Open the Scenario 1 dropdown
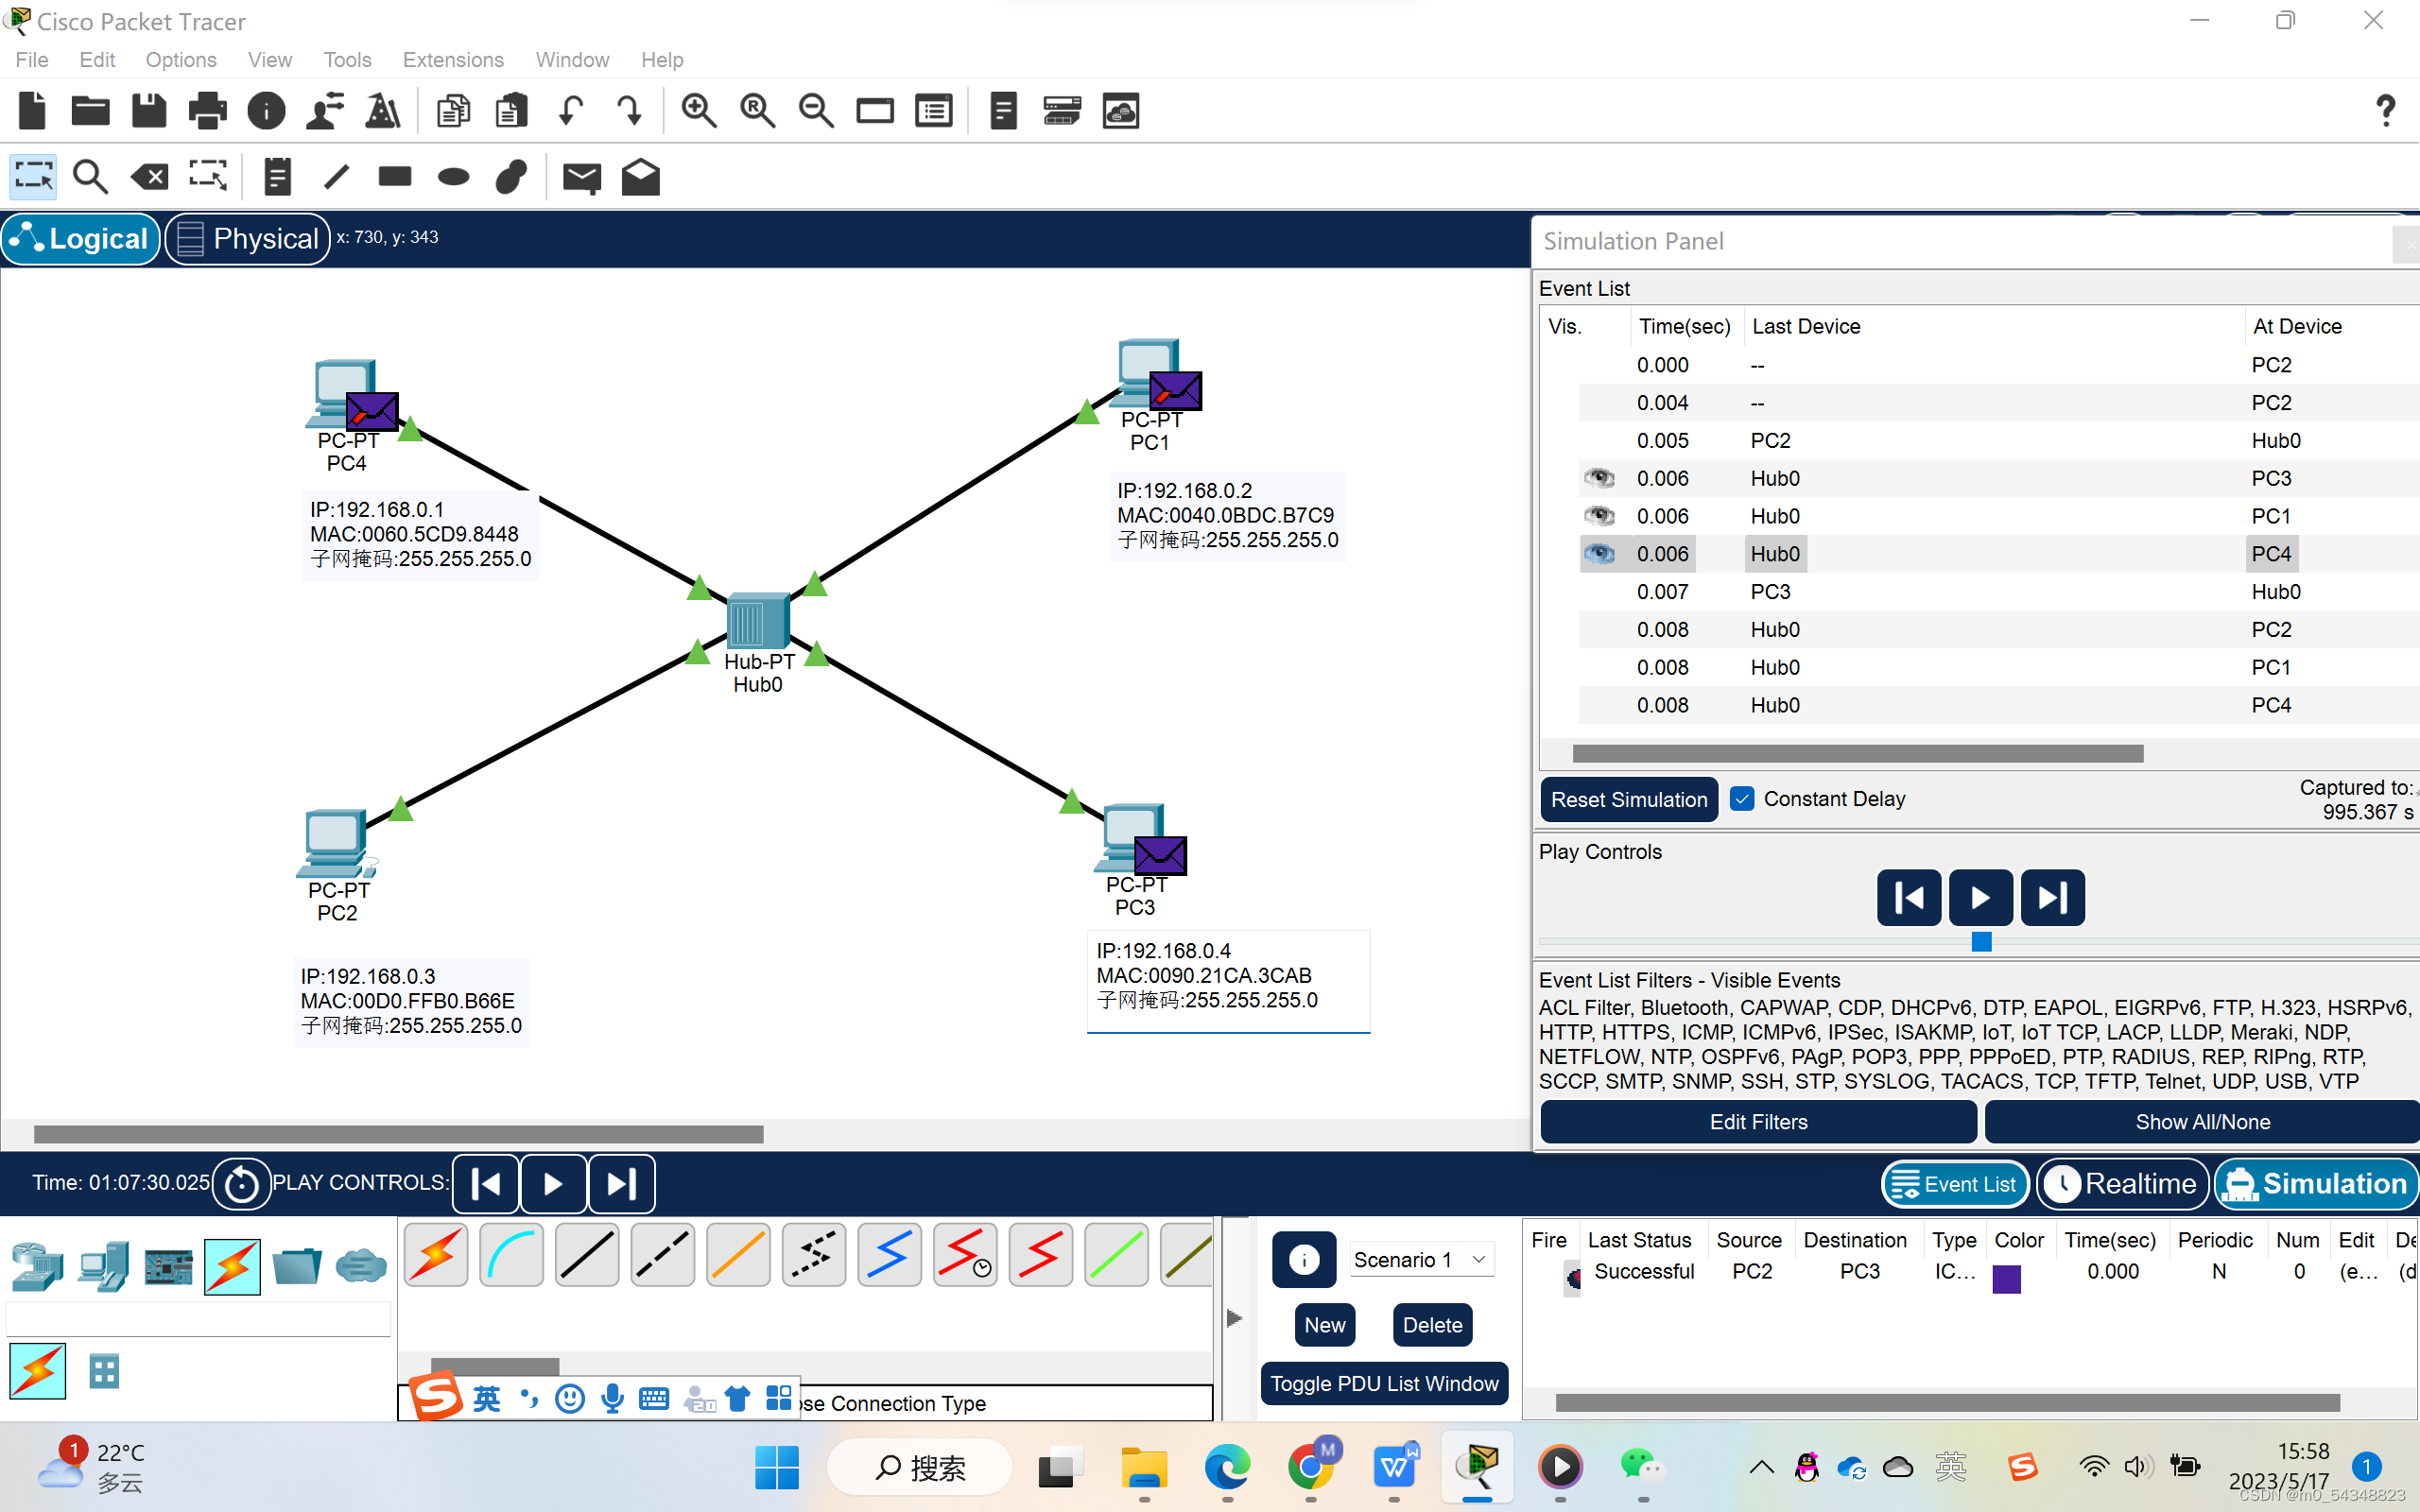Image resolution: width=2420 pixels, height=1512 pixels. [x=1420, y=1260]
